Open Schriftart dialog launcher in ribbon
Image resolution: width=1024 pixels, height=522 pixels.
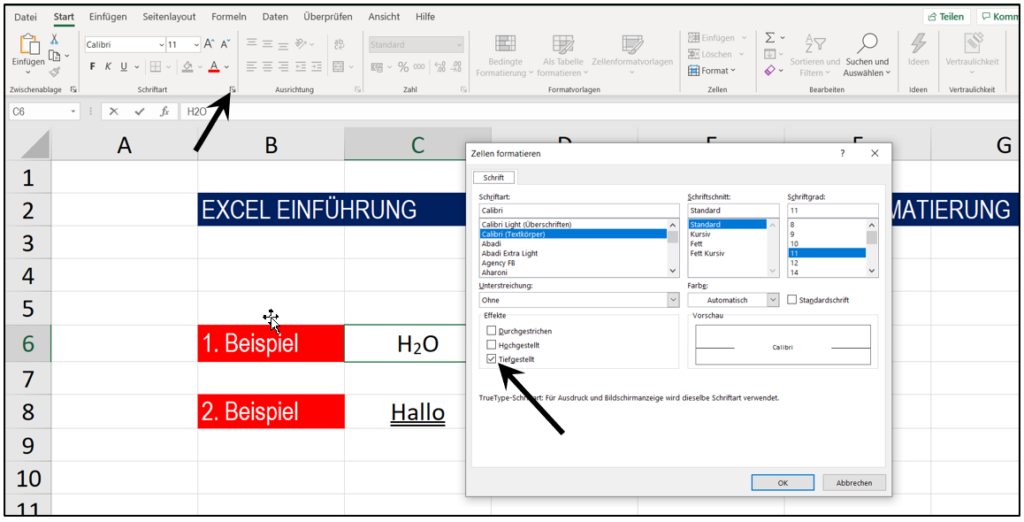point(232,90)
